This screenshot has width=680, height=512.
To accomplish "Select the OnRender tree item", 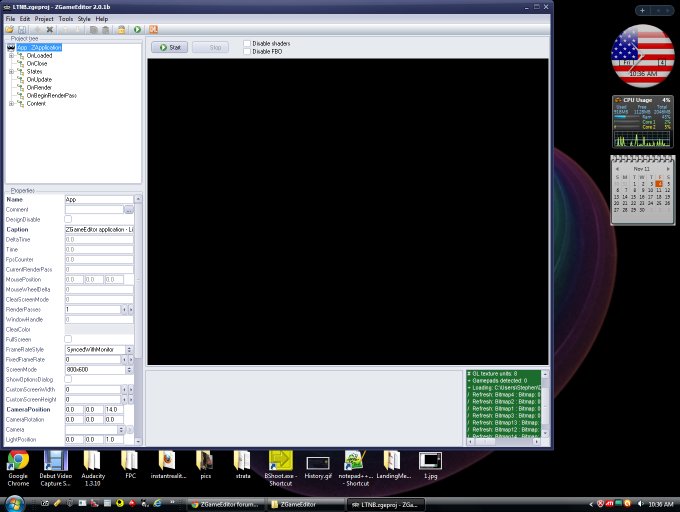I will [39, 88].
